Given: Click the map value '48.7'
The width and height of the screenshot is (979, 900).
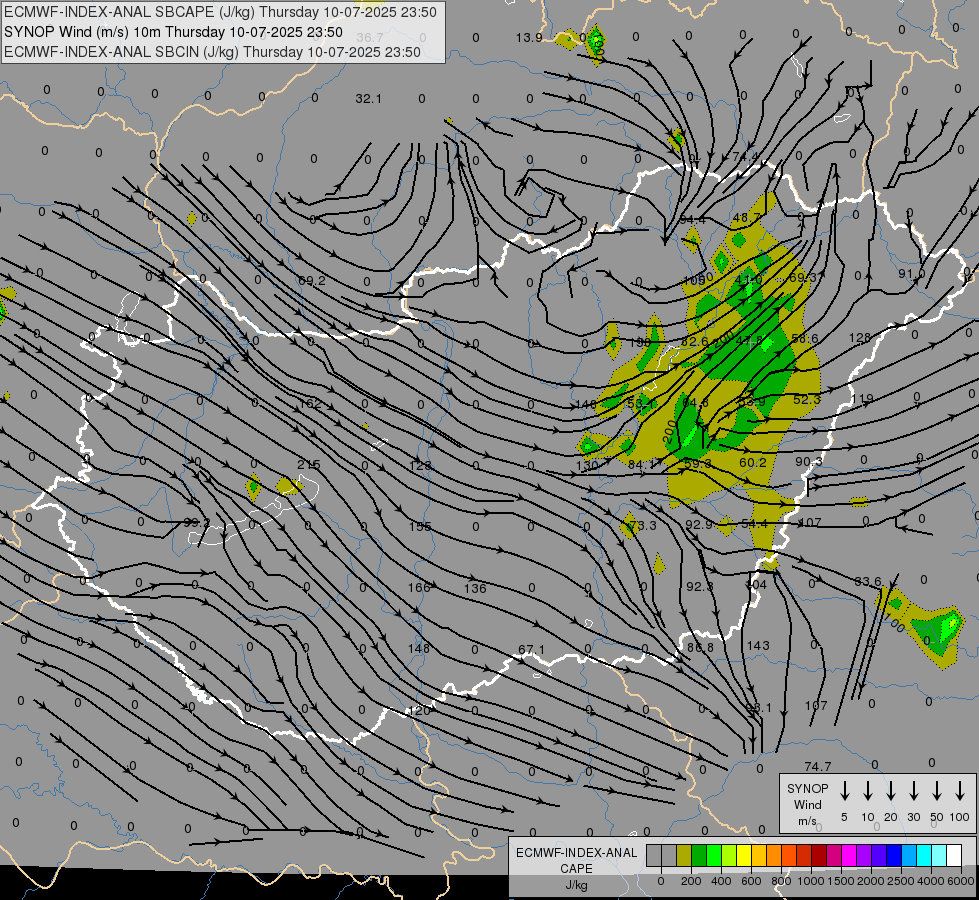Looking at the screenshot, I should click(x=747, y=218).
